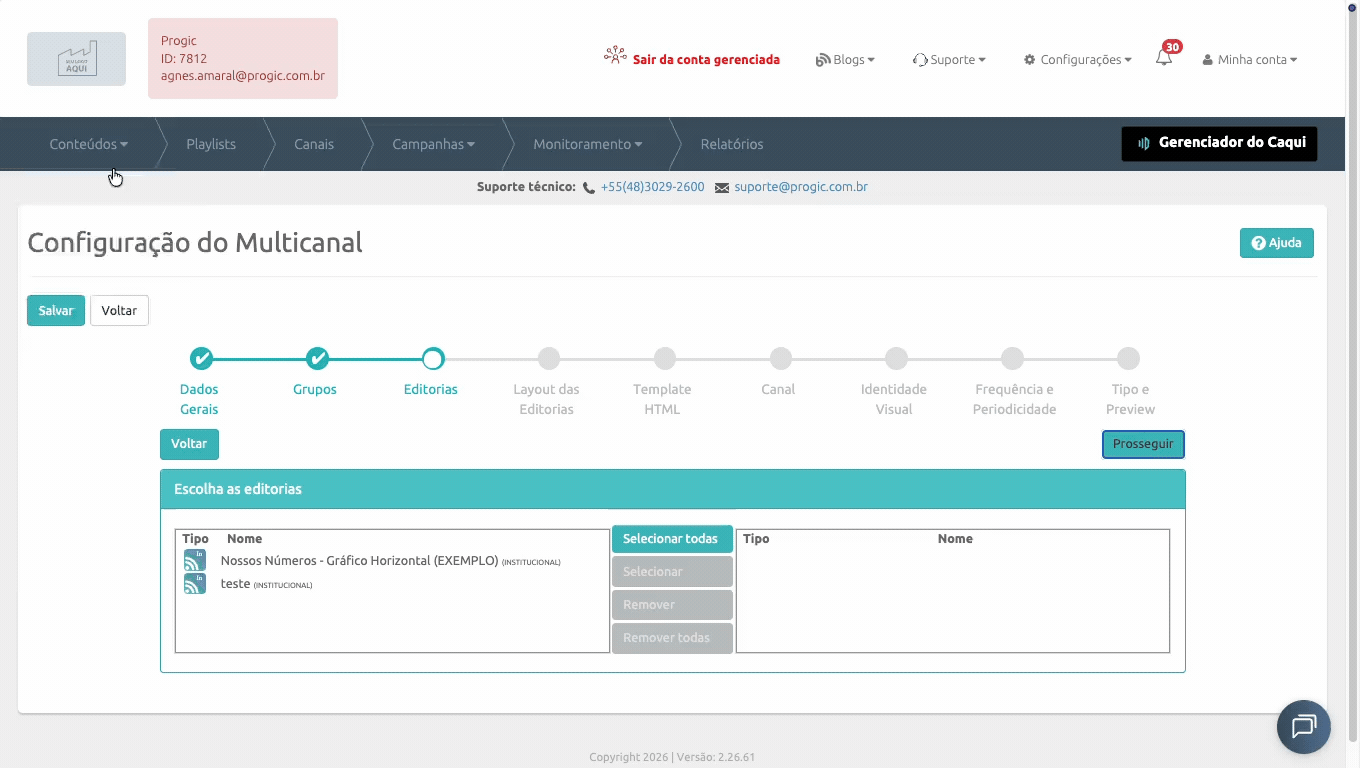The image size is (1360, 768).
Task: Click the sound wave icon on Gerenciador do Caqui
Action: (x=1144, y=143)
